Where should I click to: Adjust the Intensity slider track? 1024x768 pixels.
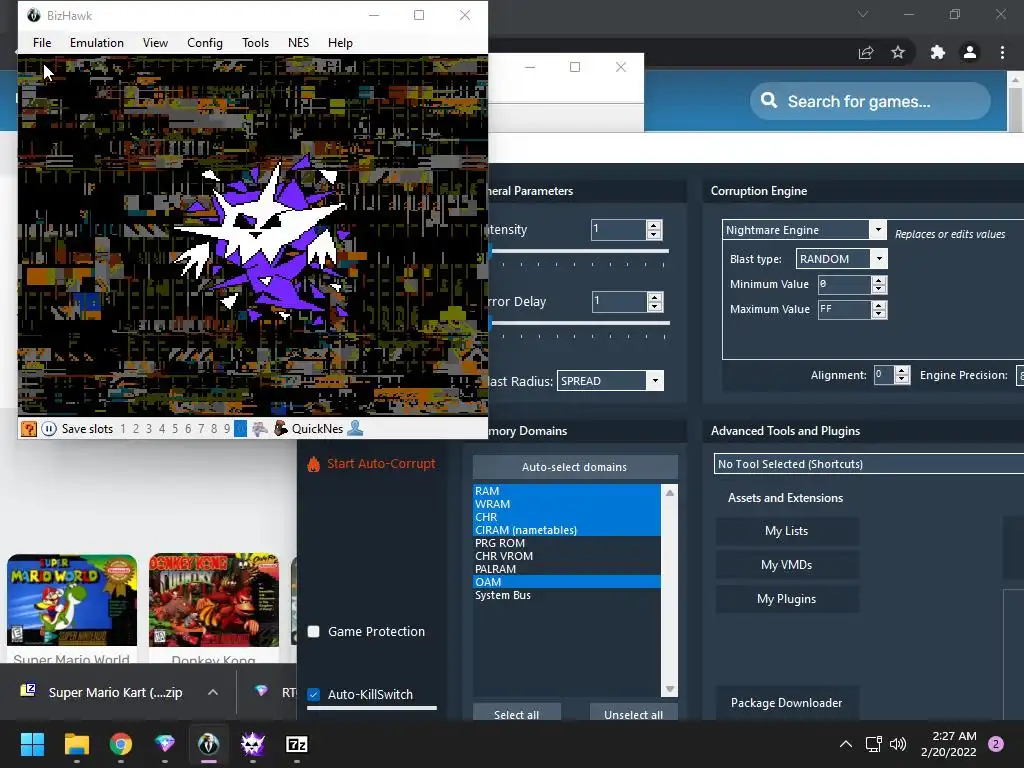[x=579, y=251]
